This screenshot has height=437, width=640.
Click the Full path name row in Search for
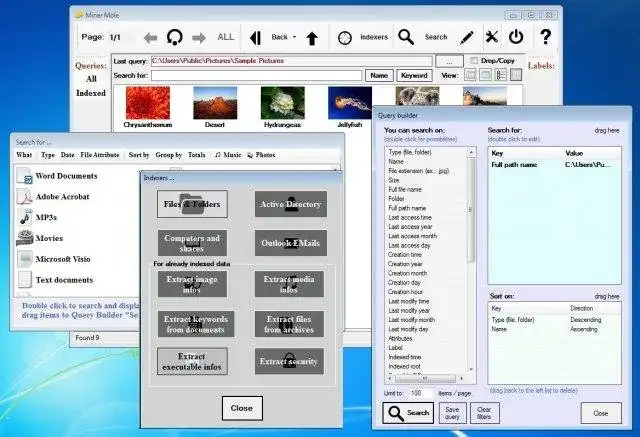554,165
